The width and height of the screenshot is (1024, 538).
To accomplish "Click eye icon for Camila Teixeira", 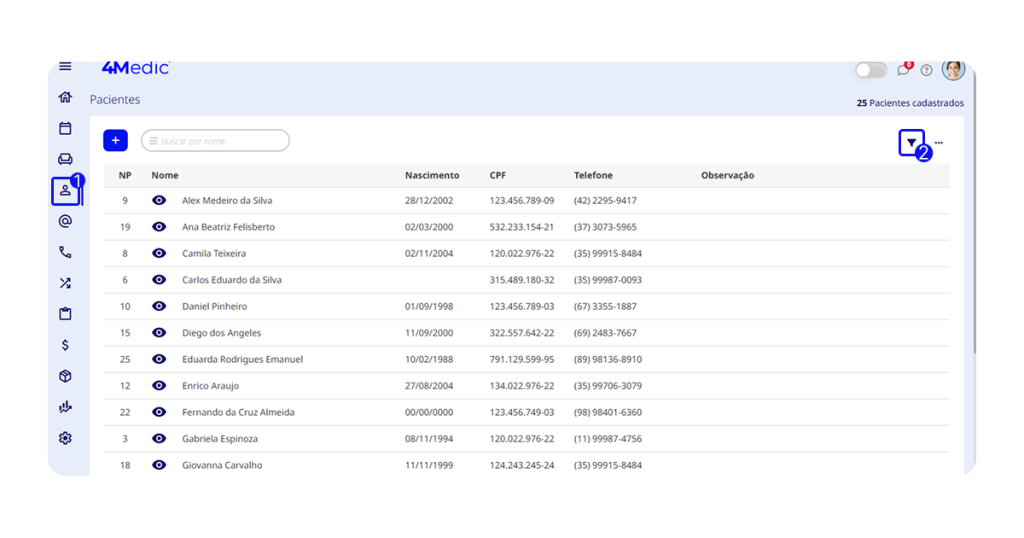I will click(159, 254).
